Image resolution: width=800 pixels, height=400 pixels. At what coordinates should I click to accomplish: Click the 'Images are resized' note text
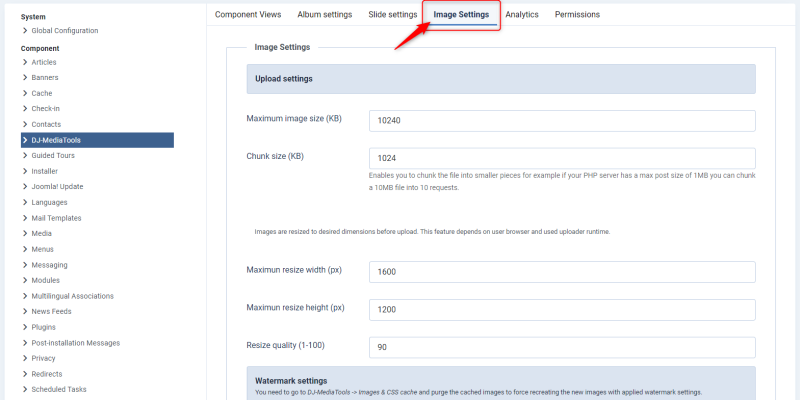(432, 232)
